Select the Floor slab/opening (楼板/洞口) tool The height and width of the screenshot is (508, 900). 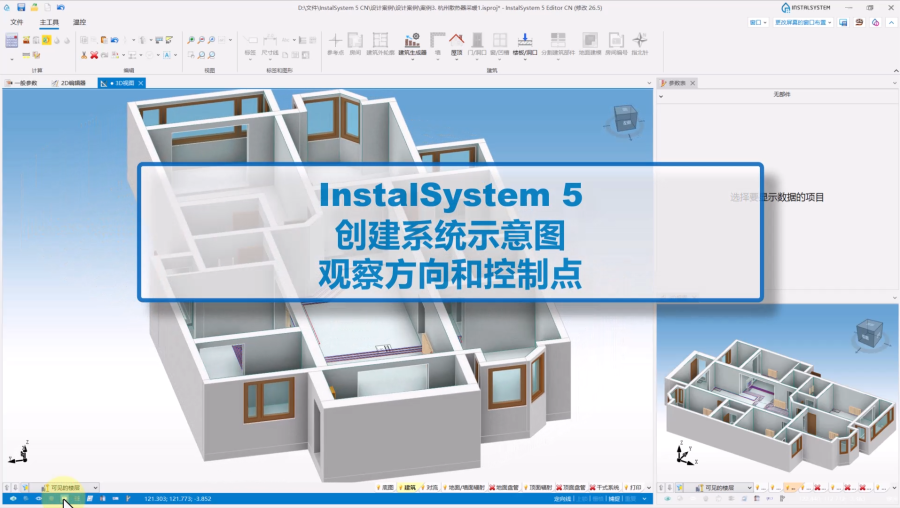click(x=525, y=43)
